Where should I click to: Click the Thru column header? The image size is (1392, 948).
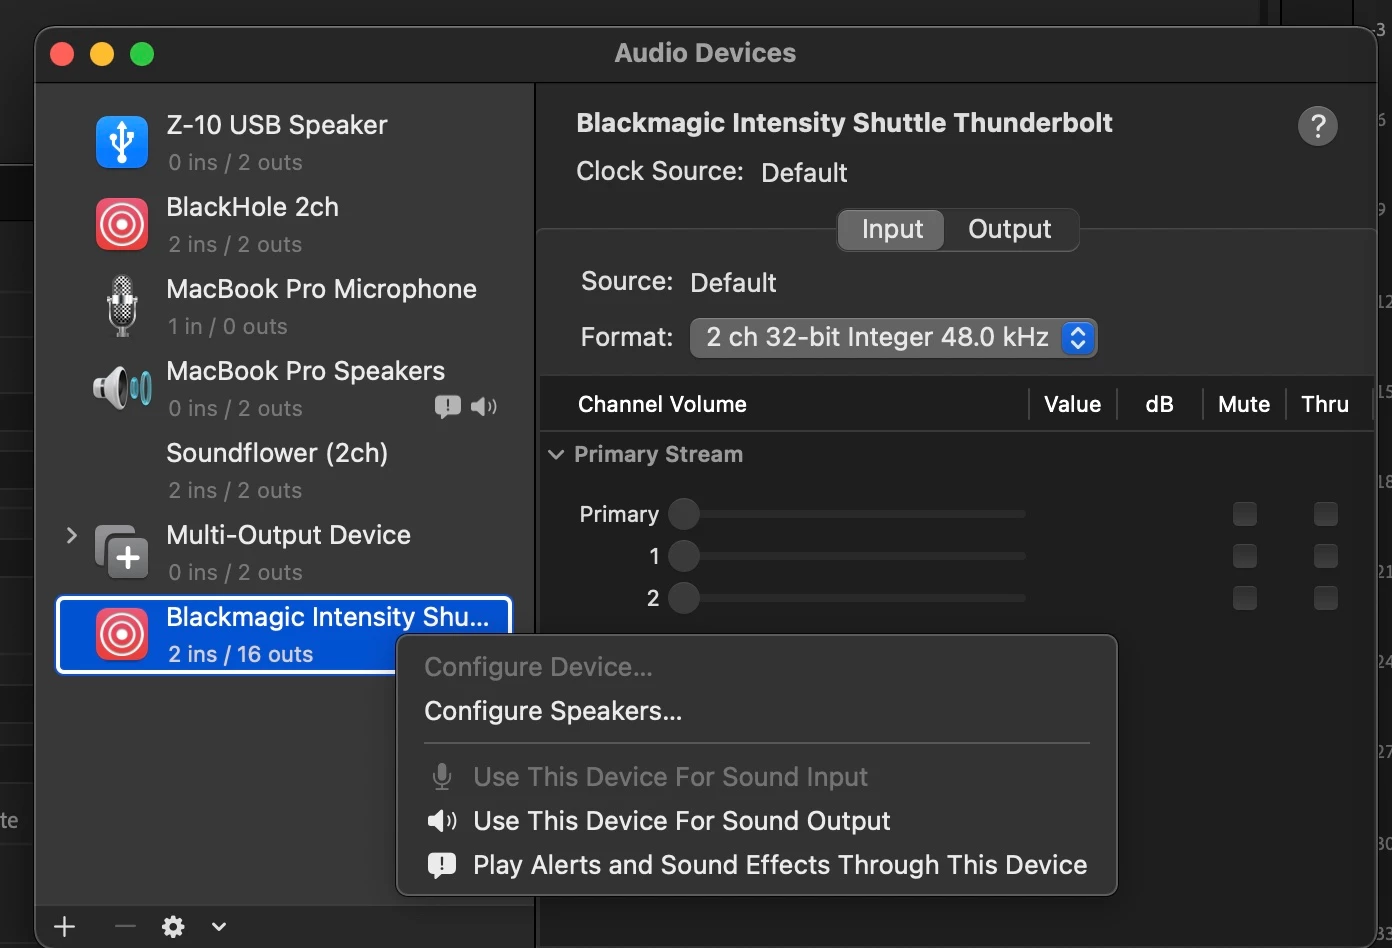tap(1325, 404)
